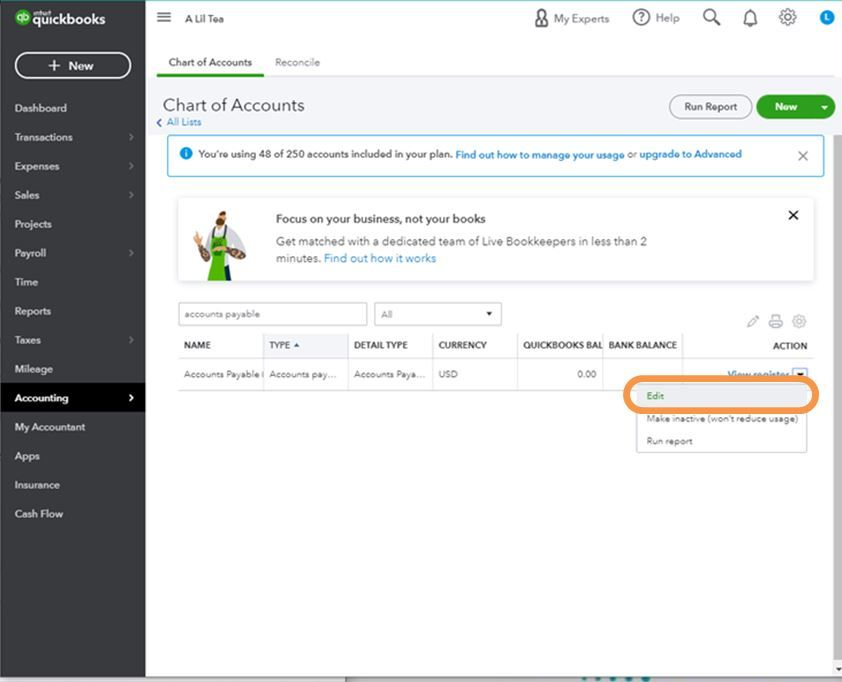Click the accounts payable search field
The image size is (842, 682).
272,314
